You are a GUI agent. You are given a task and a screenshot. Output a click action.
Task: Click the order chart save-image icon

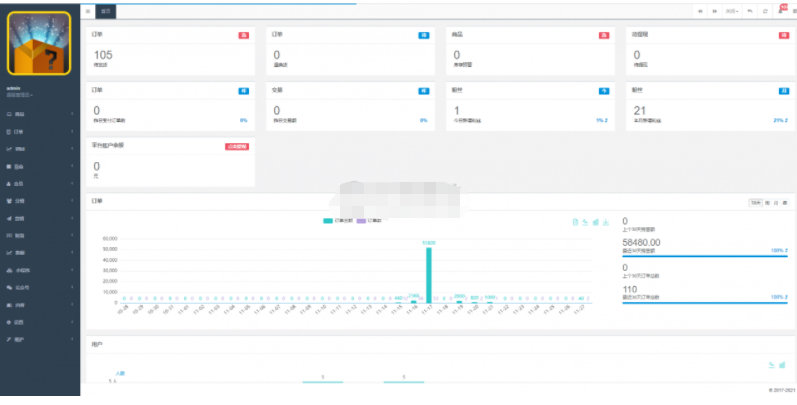[607, 221]
